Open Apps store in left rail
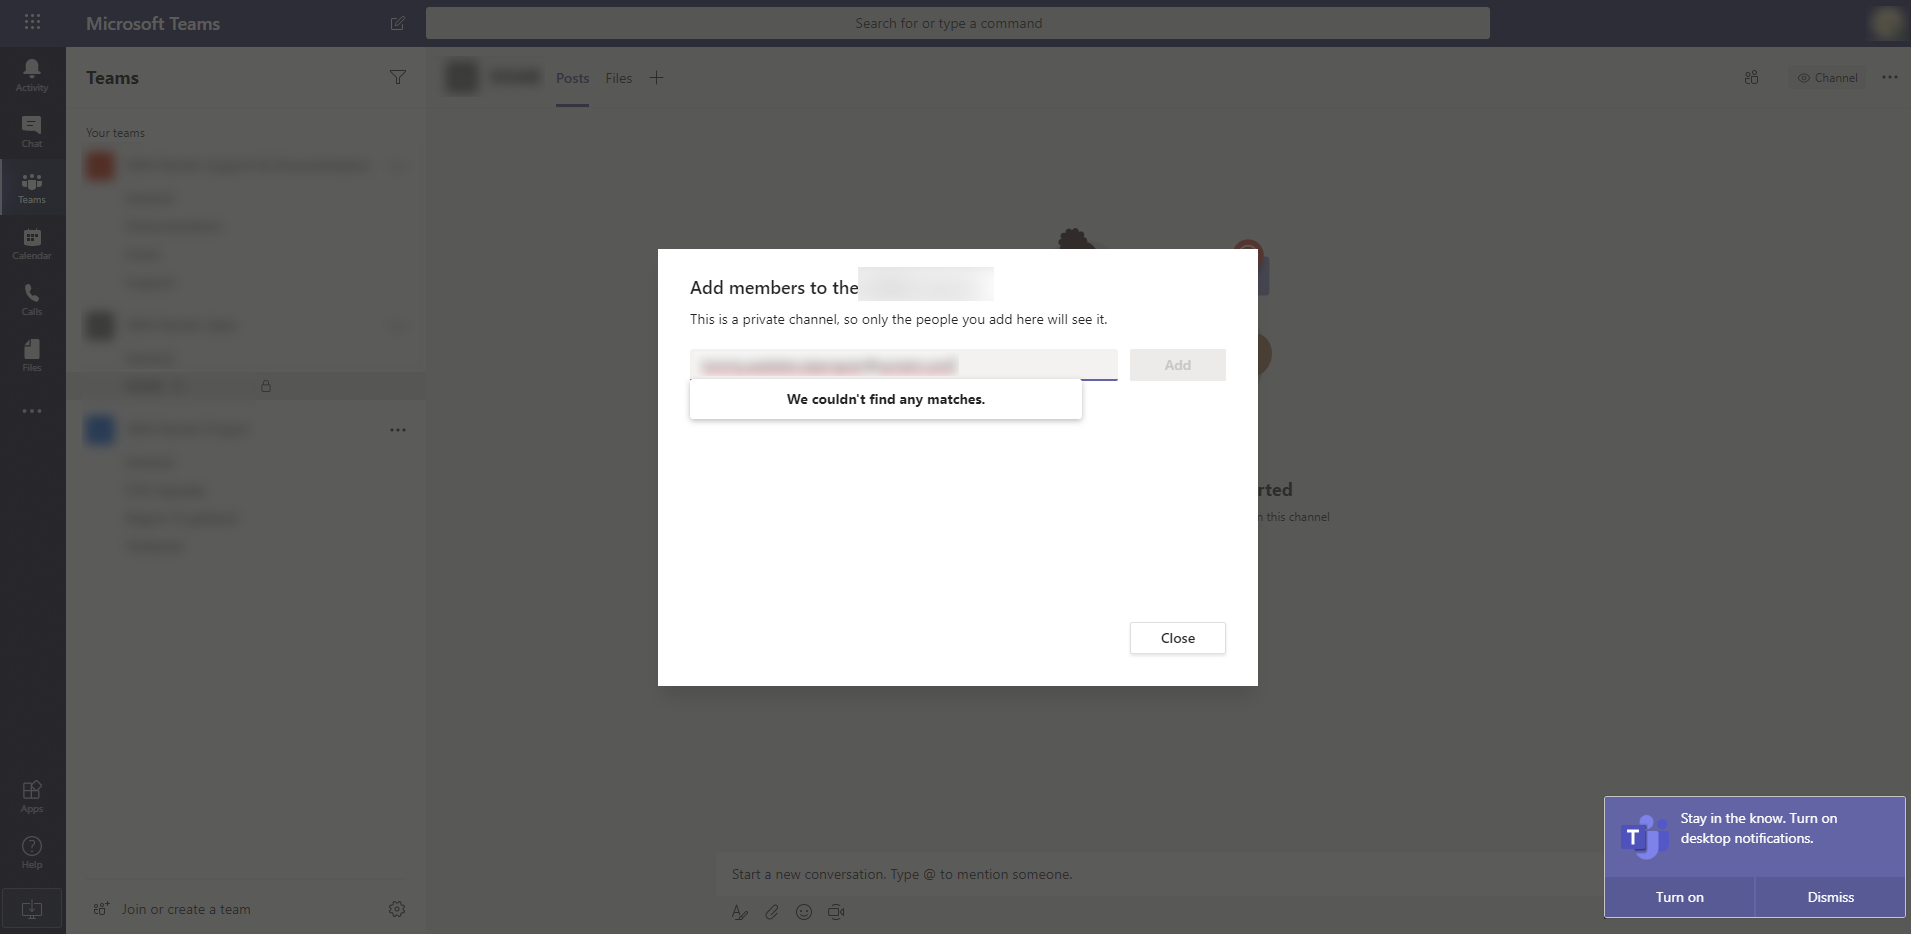This screenshot has width=1911, height=934. [32, 796]
